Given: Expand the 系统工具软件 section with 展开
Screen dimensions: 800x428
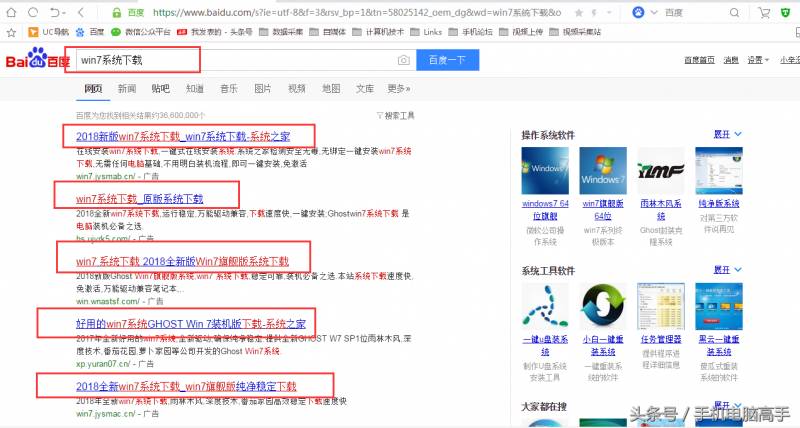Looking at the screenshot, I should (x=727, y=270).
